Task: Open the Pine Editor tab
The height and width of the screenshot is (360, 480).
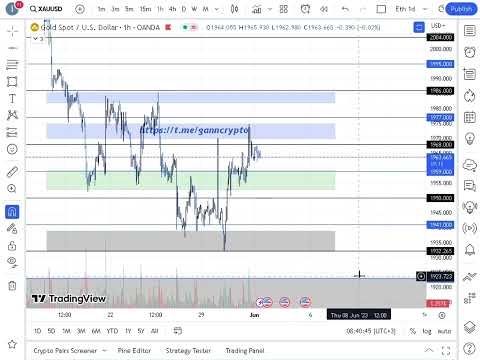Action: click(x=134, y=351)
